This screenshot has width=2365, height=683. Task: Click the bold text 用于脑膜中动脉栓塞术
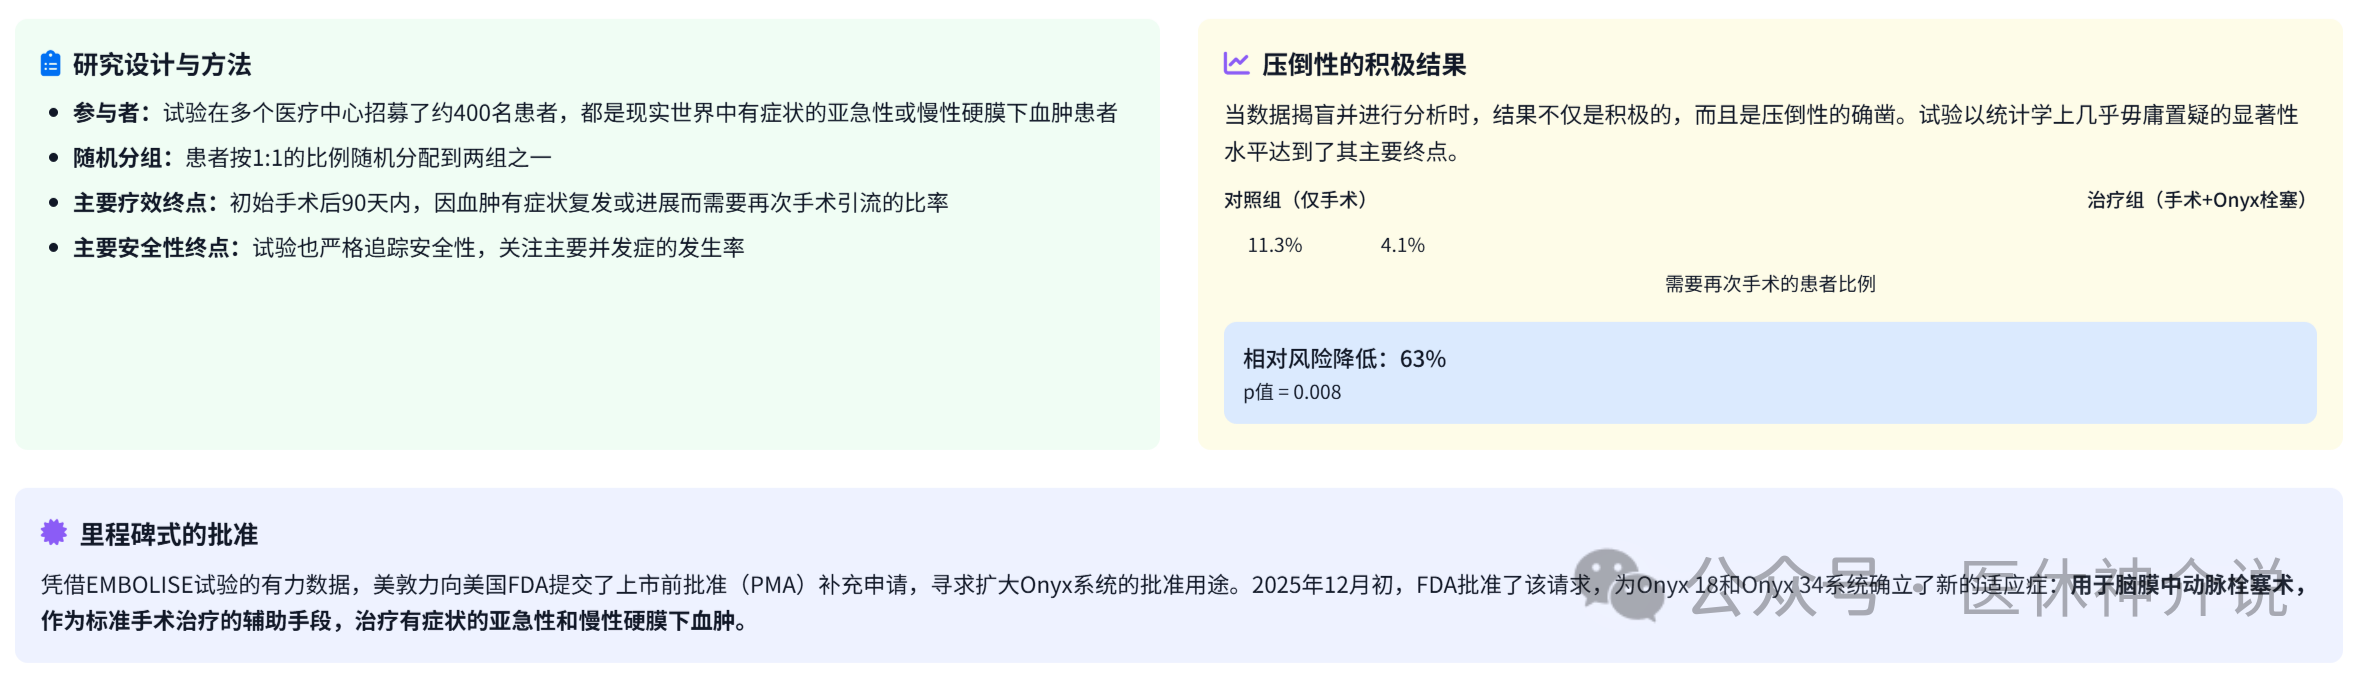[2180, 585]
